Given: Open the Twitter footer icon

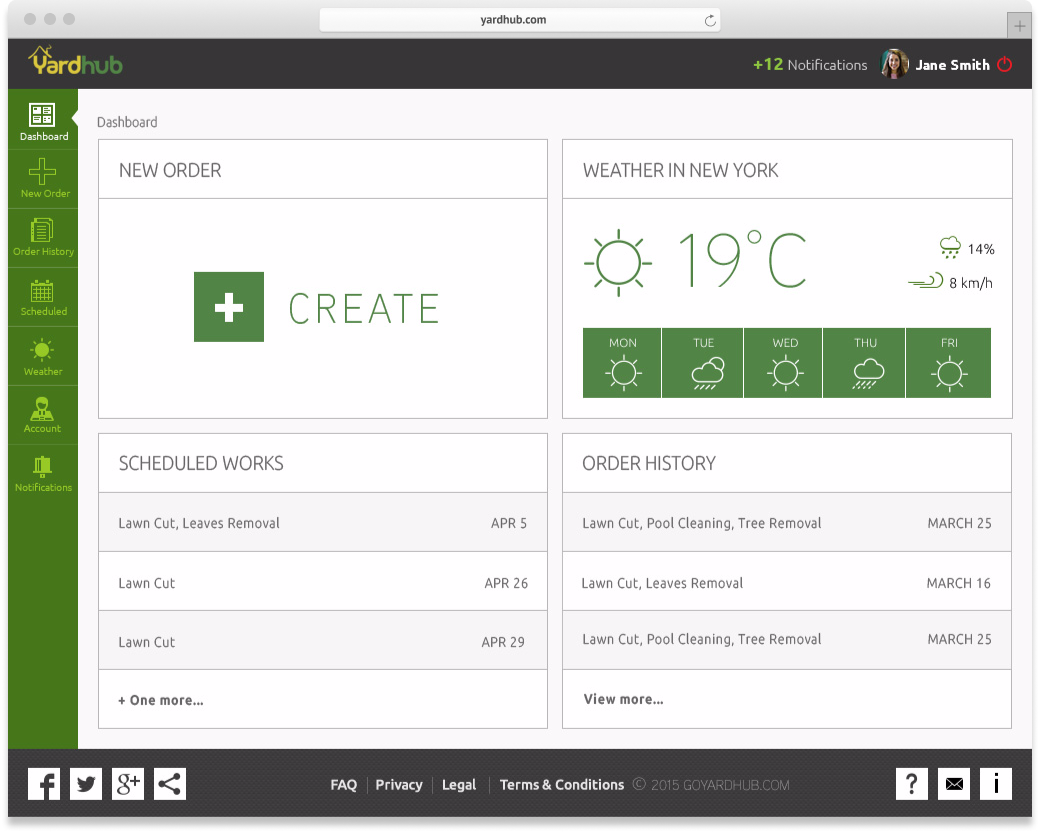Looking at the screenshot, I should (x=86, y=784).
